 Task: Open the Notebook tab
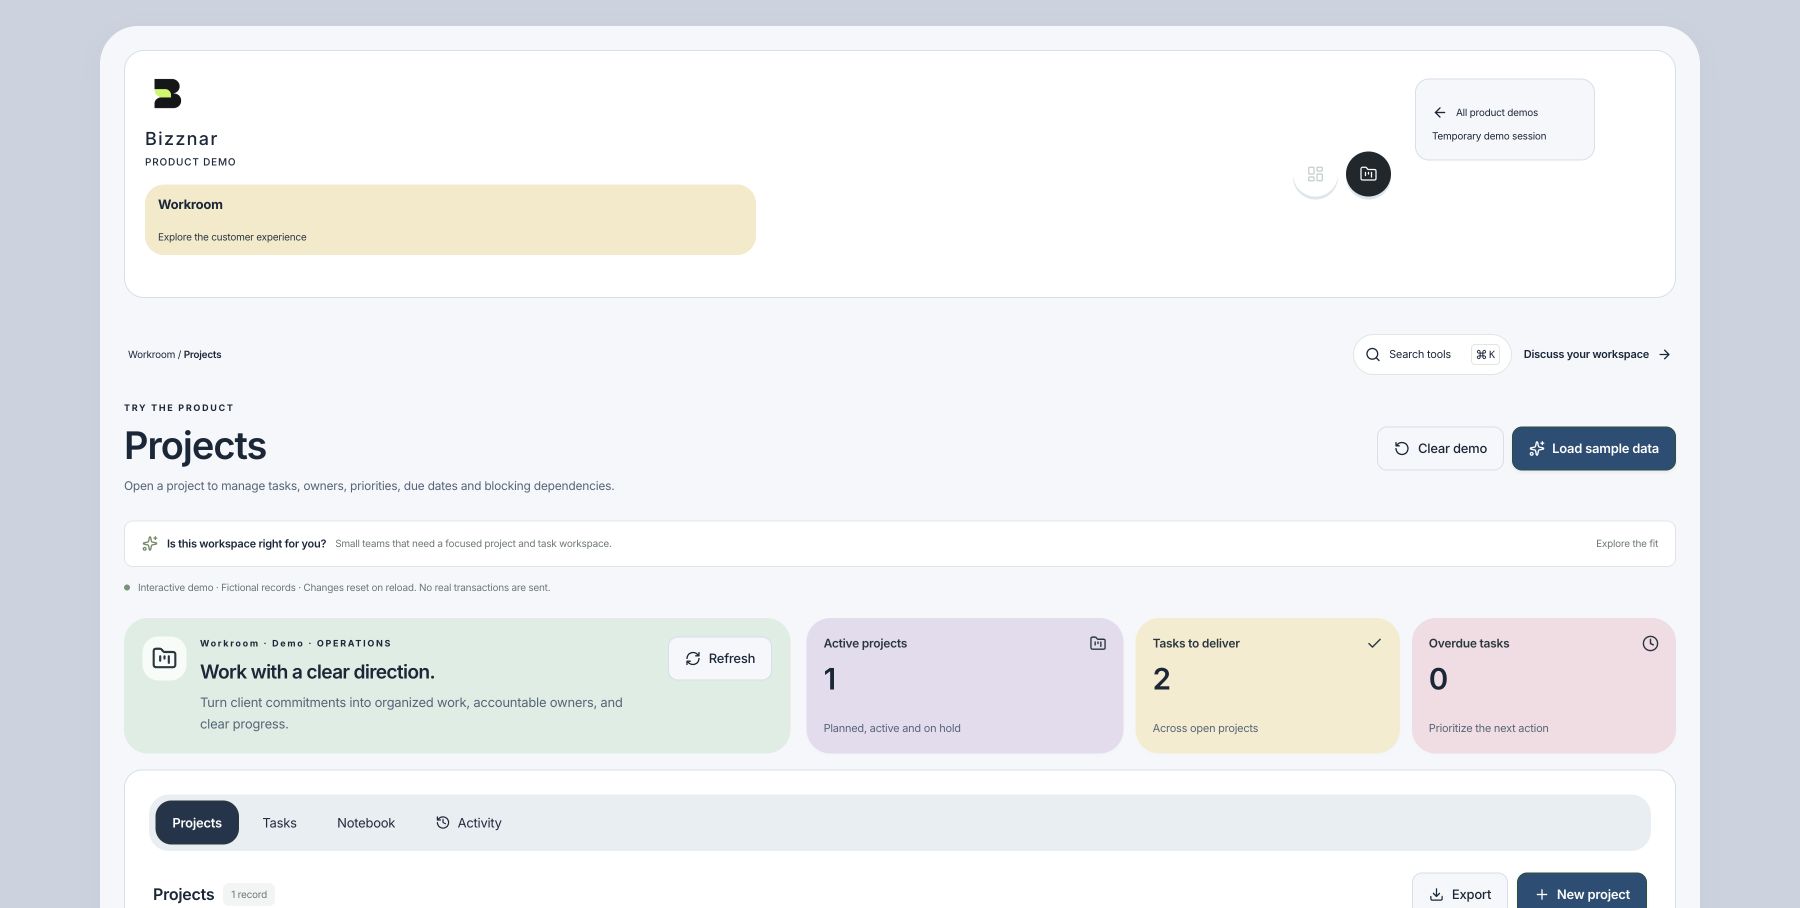[x=366, y=823]
